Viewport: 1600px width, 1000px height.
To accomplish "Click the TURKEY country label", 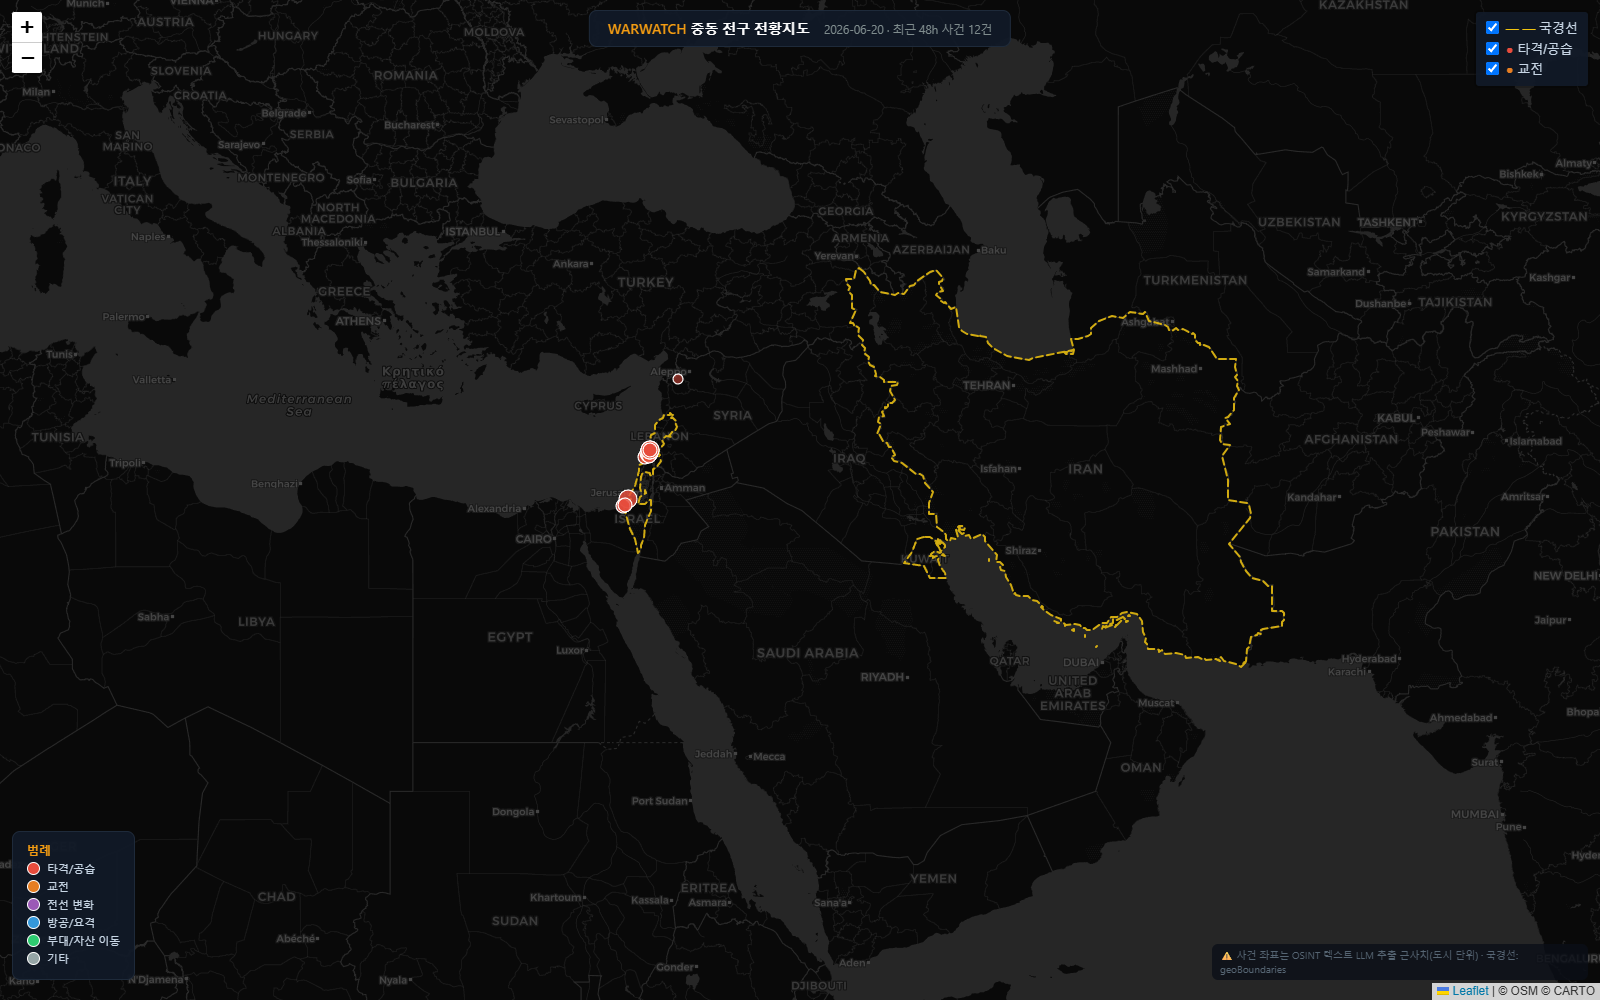I will point(645,283).
